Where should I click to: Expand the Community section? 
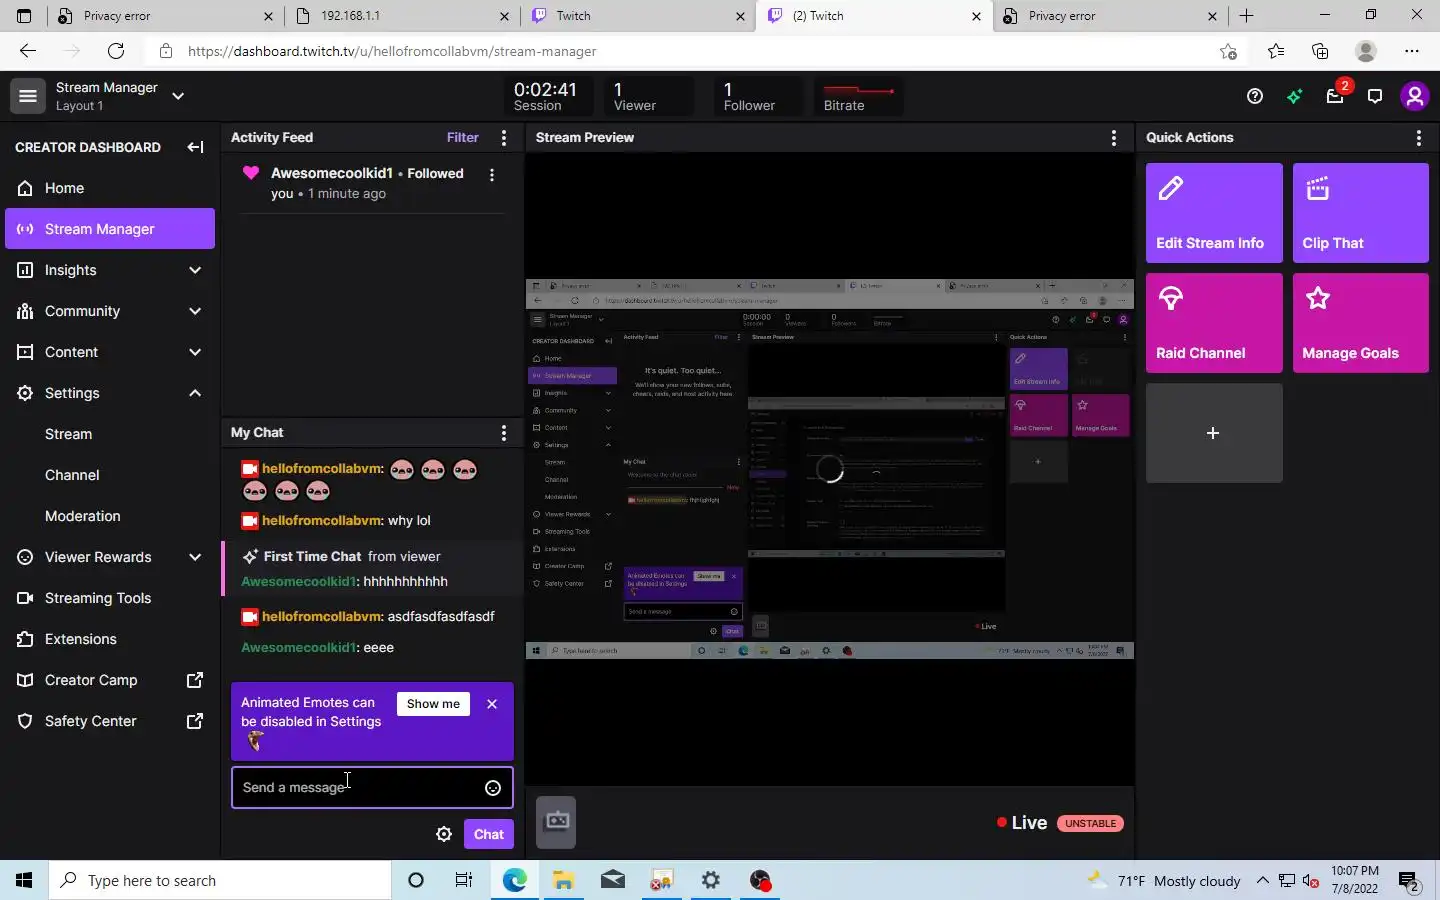click(x=110, y=311)
